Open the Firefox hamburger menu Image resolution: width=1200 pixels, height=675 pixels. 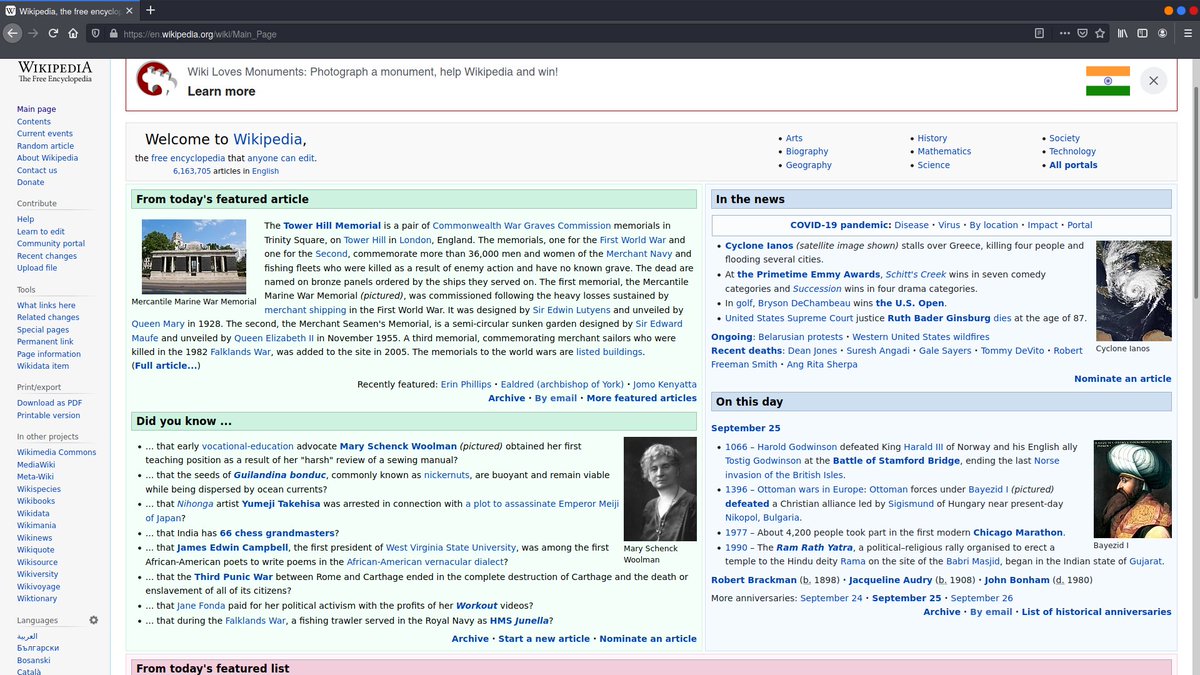pyautogui.click(x=1186, y=33)
